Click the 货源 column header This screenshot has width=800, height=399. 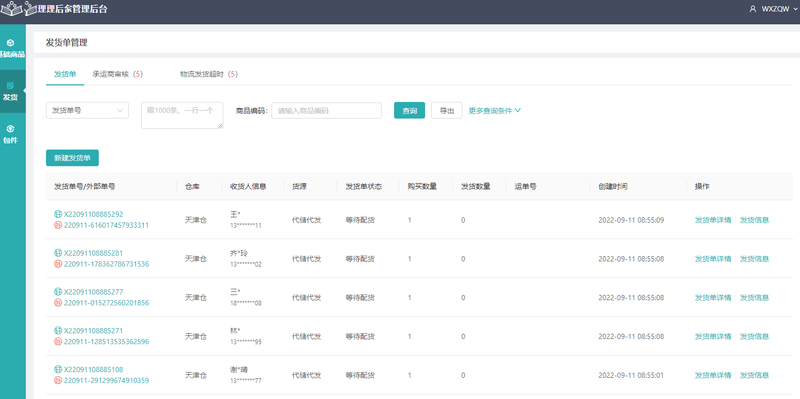pyautogui.click(x=299, y=186)
